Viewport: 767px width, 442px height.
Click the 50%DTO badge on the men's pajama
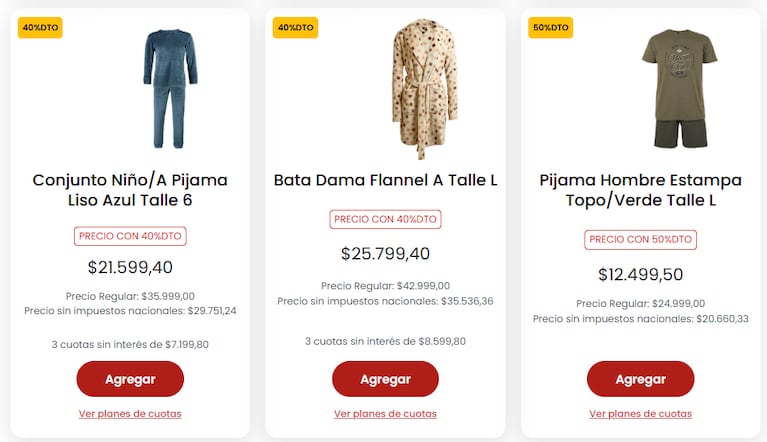click(x=550, y=28)
